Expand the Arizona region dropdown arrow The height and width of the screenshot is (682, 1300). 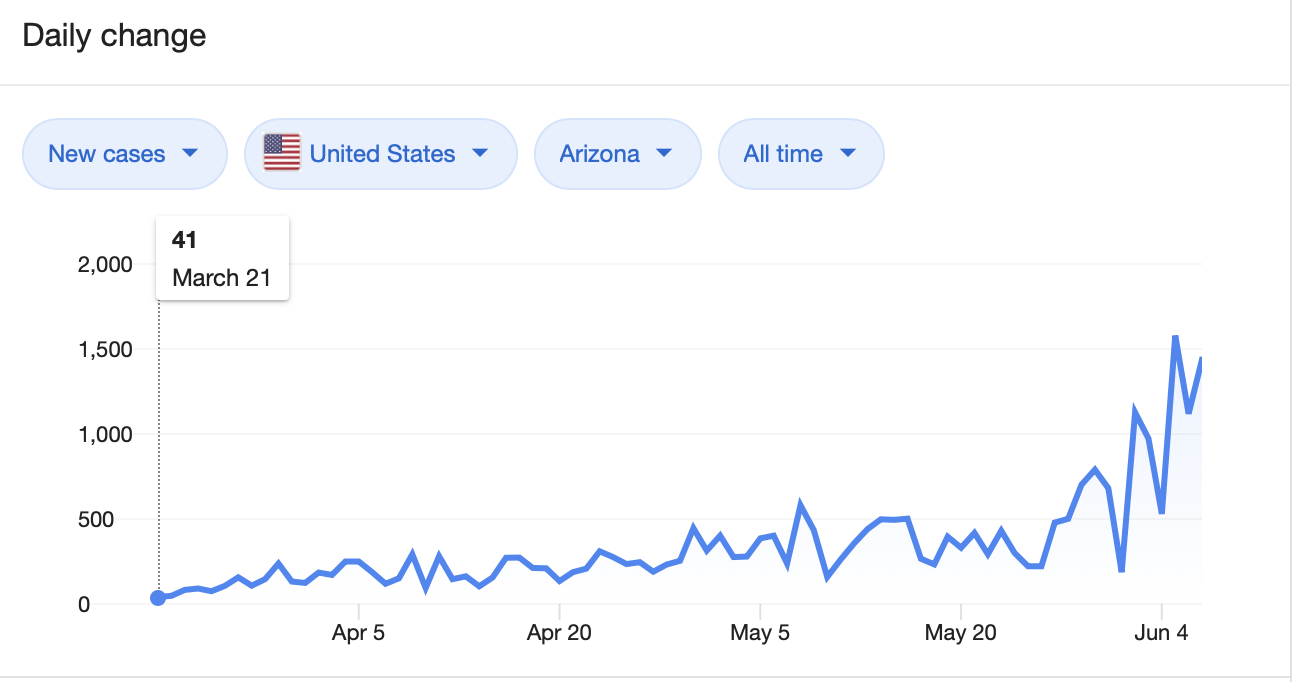[663, 153]
